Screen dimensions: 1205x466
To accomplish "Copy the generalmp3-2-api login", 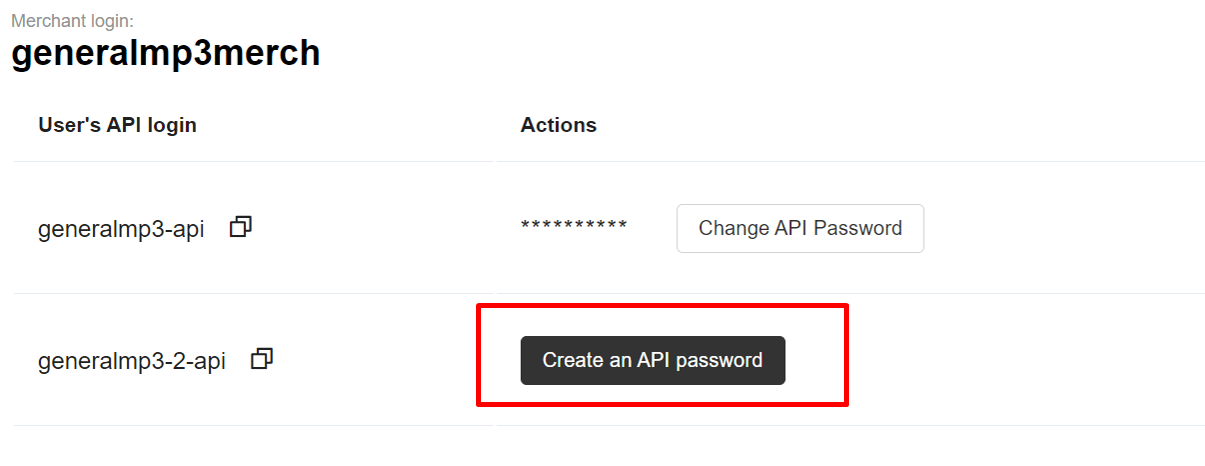I will pos(262,359).
